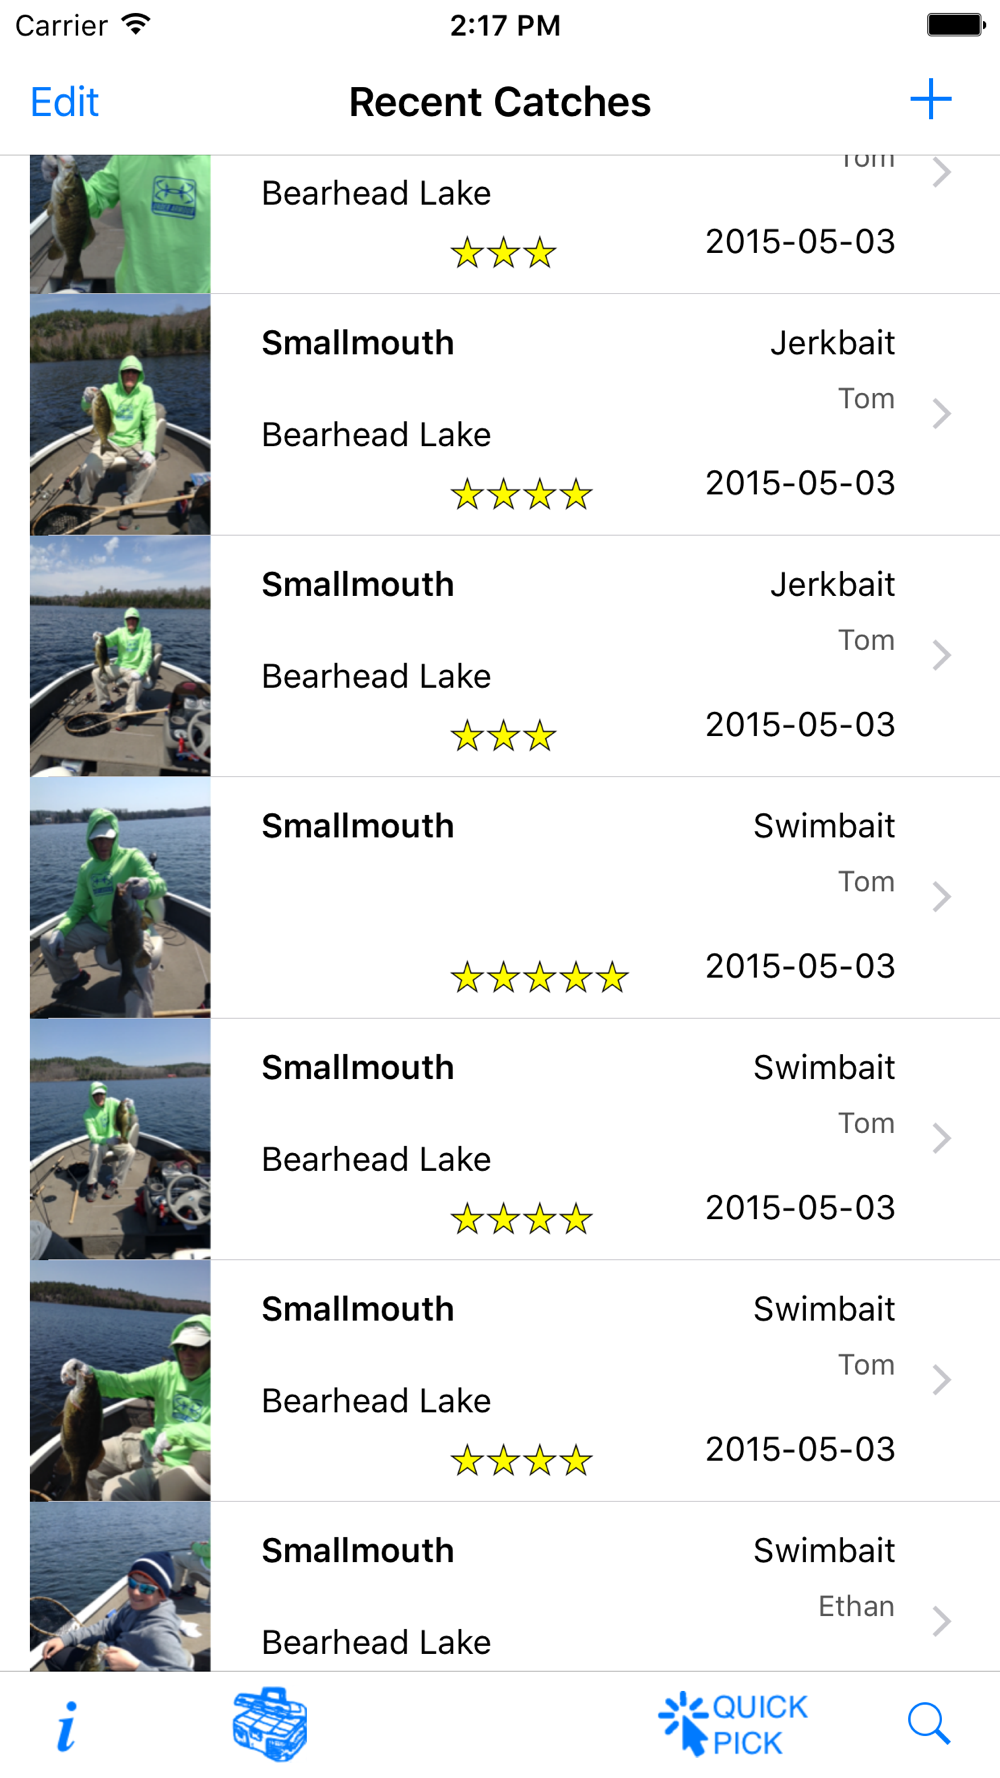This screenshot has width=1000, height=1778.
Task: Open the info icon in bottom bar
Action: coord(66,1726)
